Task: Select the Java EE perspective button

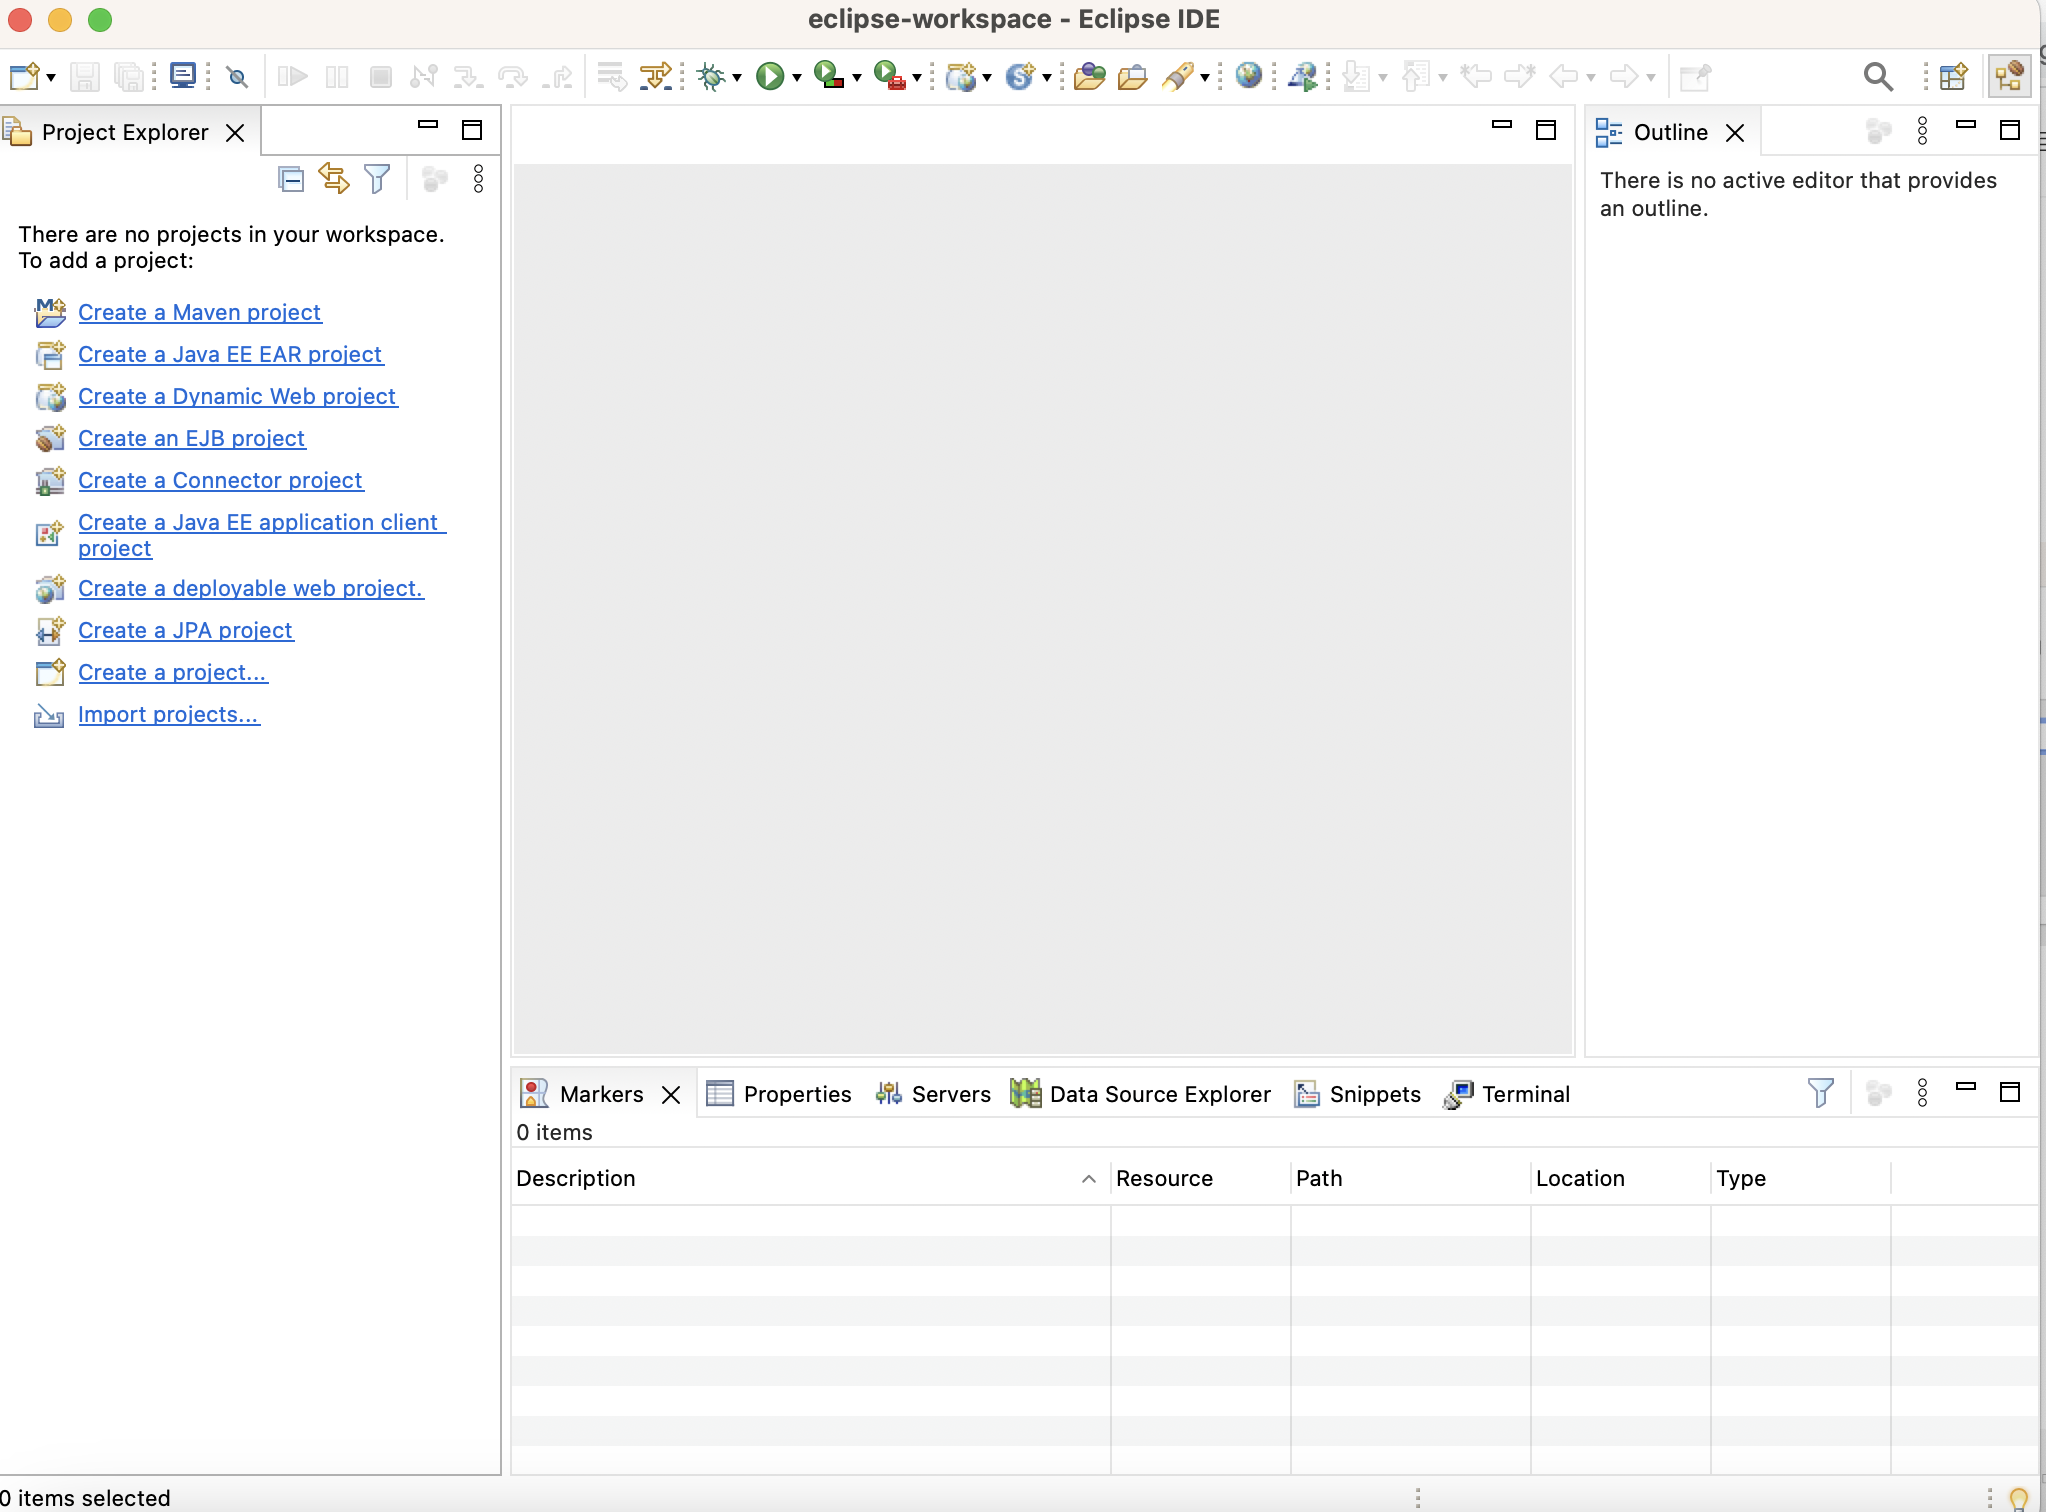Action: point(2009,76)
